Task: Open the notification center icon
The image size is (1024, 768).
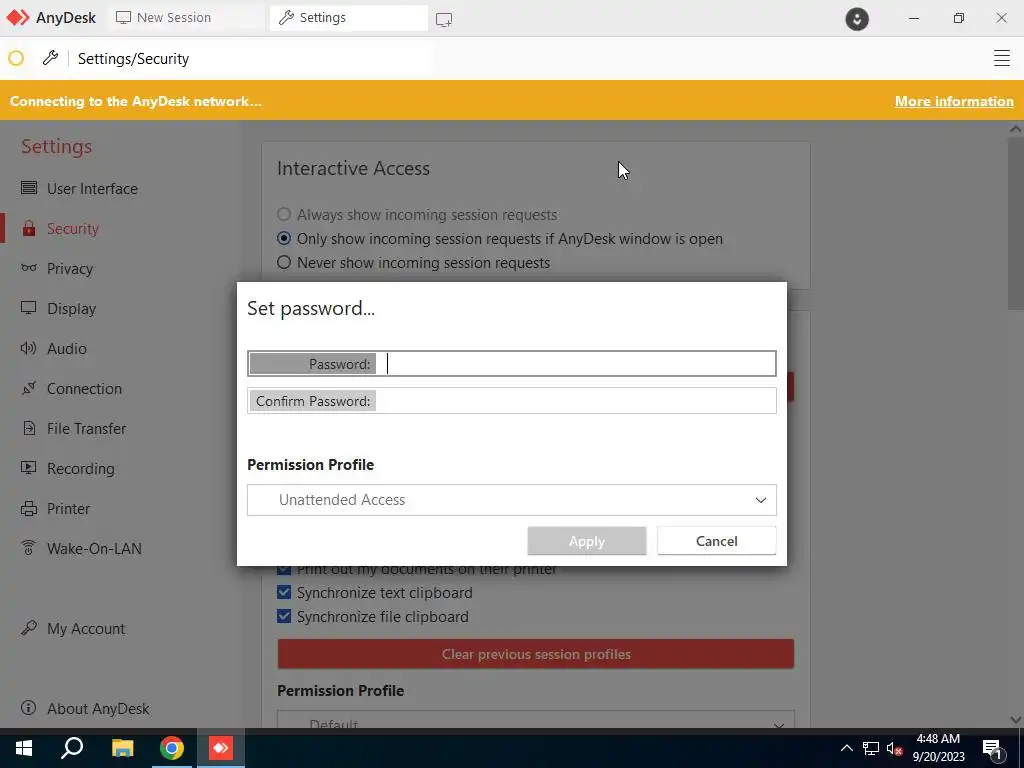Action: click(x=993, y=748)
